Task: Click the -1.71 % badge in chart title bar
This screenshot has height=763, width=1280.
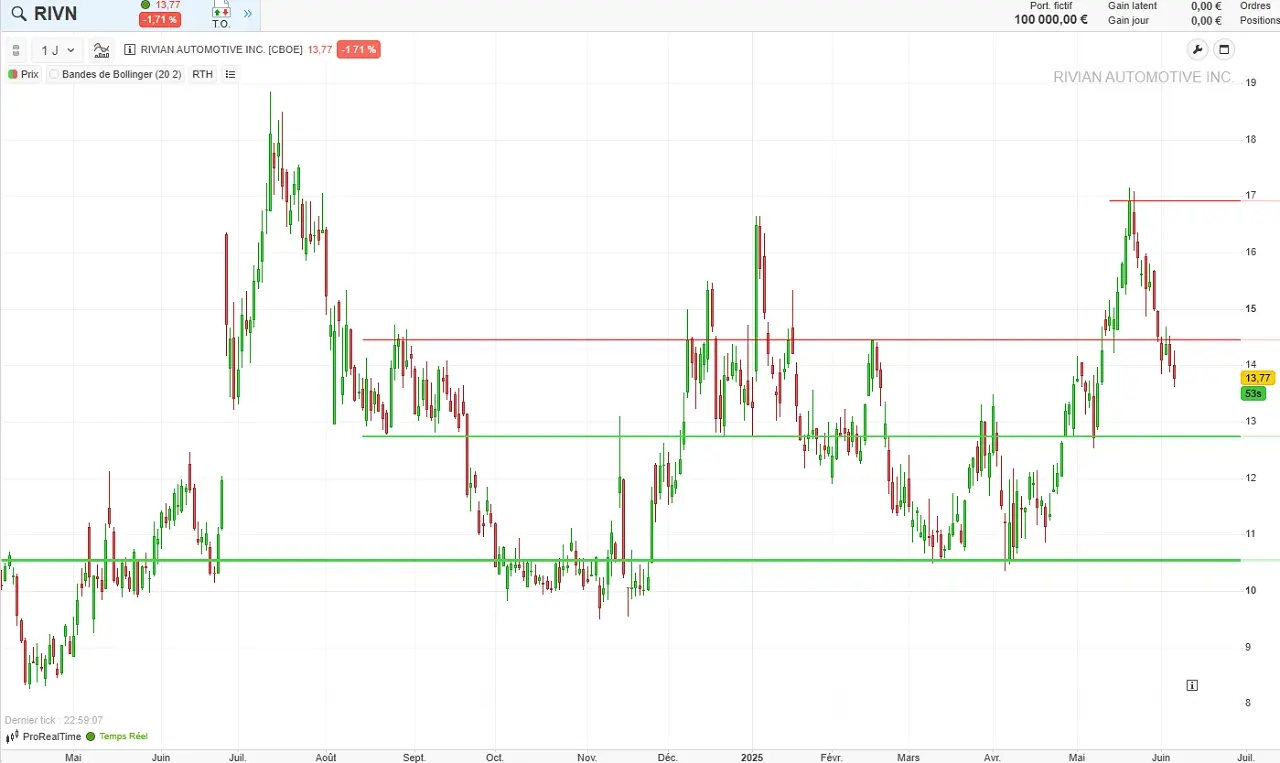Action: point(358,49)
